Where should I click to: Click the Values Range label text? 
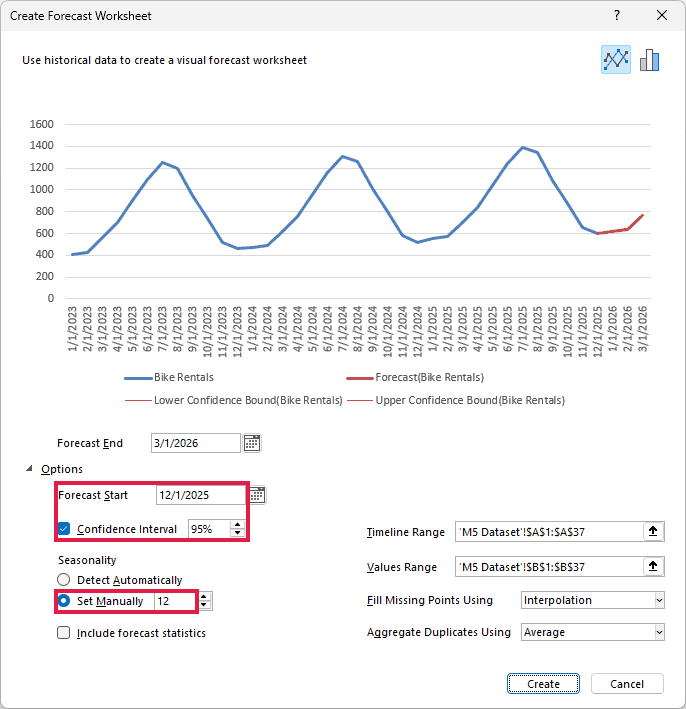pyautogui.click(x=402, y=567)
